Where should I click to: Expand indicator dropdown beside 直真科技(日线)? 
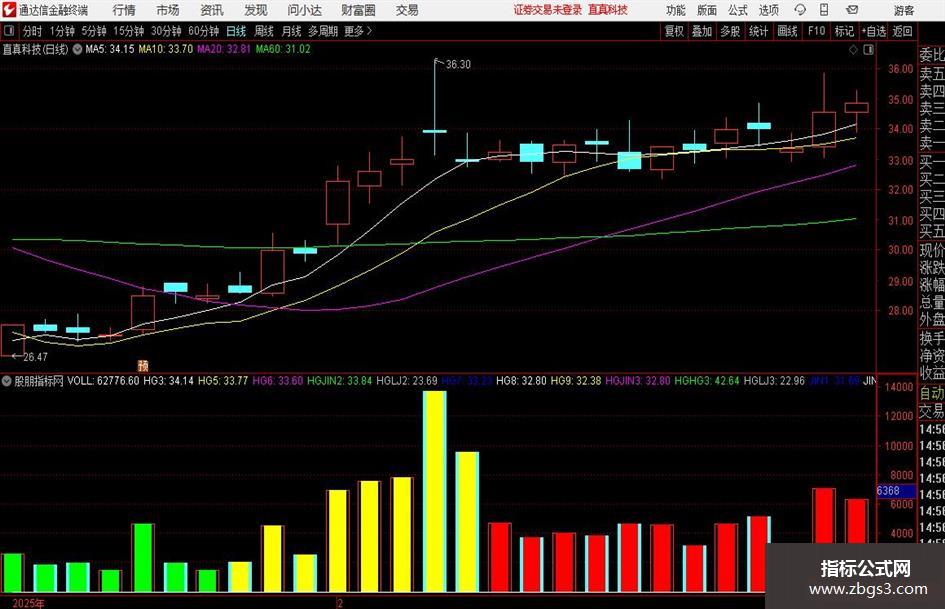[x=78, y=49]
